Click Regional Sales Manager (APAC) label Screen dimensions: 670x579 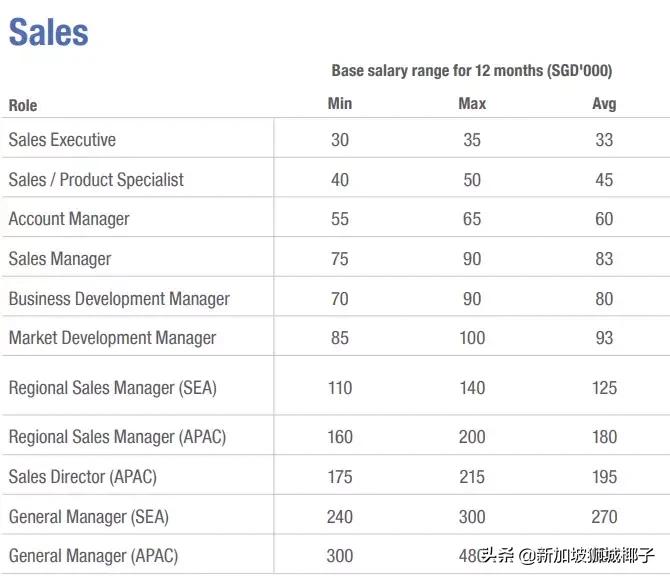tap(117, 437)
